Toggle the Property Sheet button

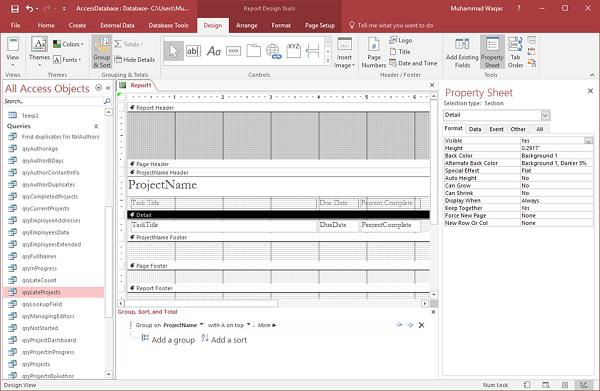point(492,52)
